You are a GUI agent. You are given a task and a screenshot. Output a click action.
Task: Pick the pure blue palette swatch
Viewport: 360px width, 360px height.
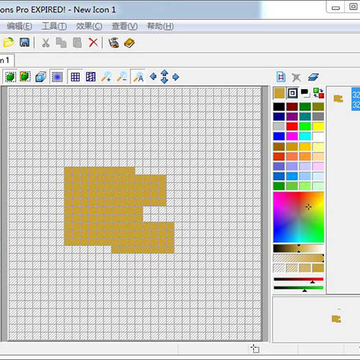click(279, 136)
